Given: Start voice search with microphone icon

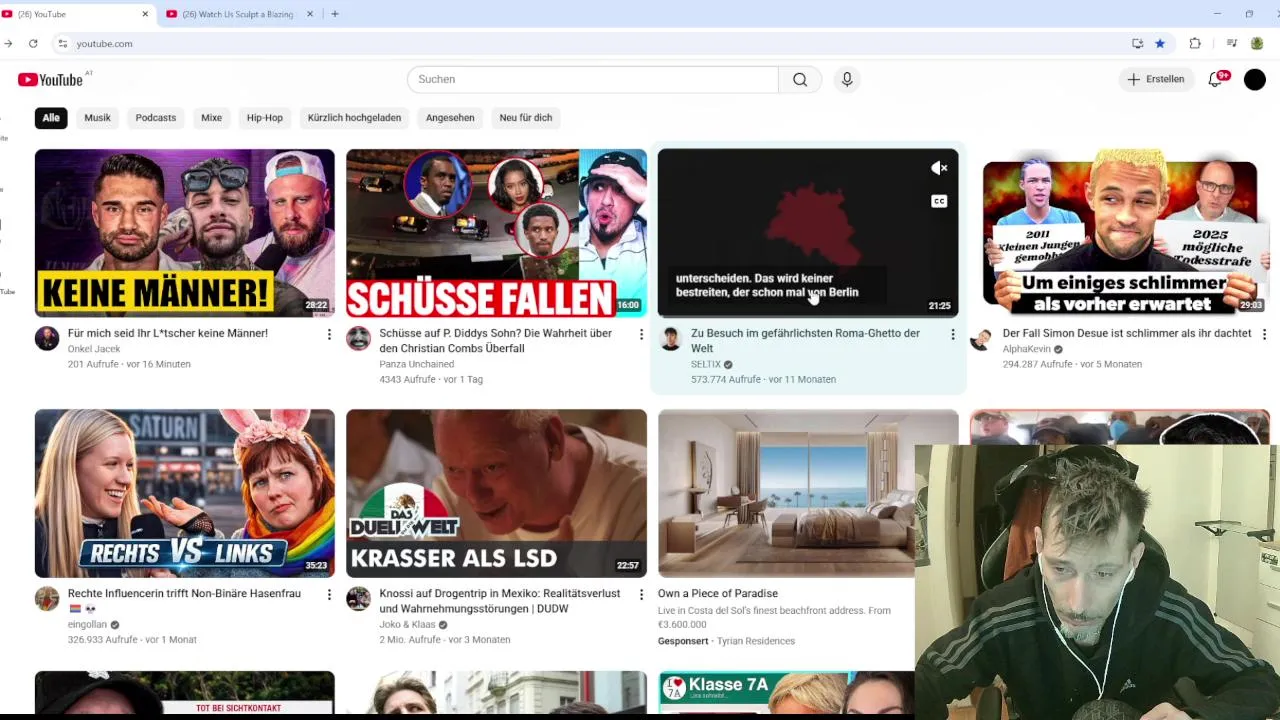Looking at the screenshot, I should coord(847,79).
